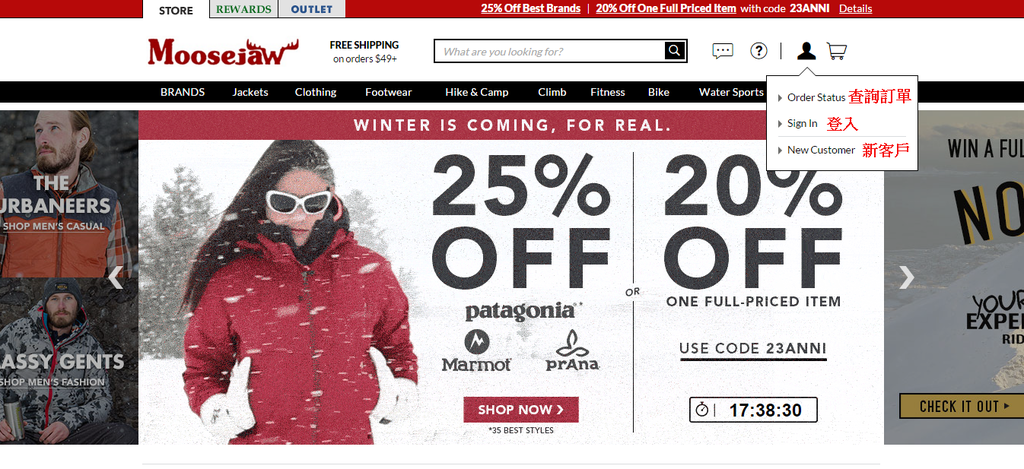Go to previous banner slide arrow
The image size is (1024, 469).
116,278
